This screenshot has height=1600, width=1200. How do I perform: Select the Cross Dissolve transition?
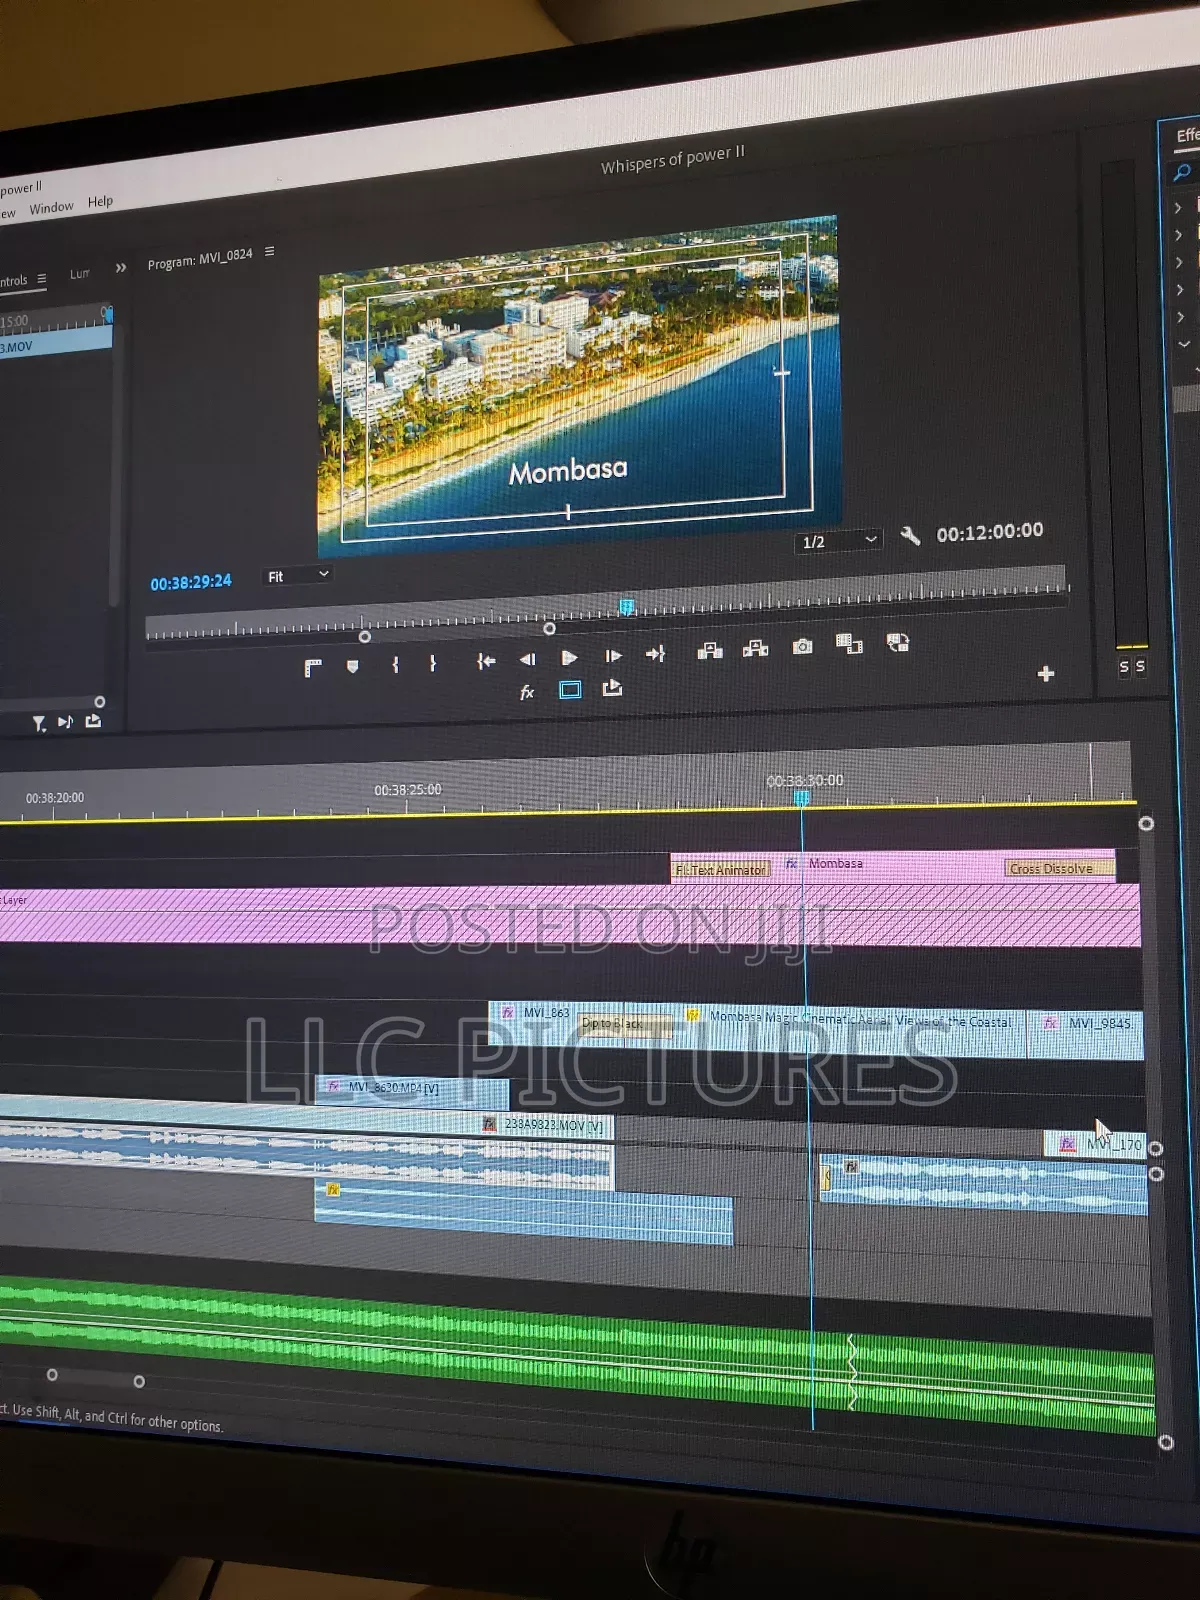(x=1058, y=868)
